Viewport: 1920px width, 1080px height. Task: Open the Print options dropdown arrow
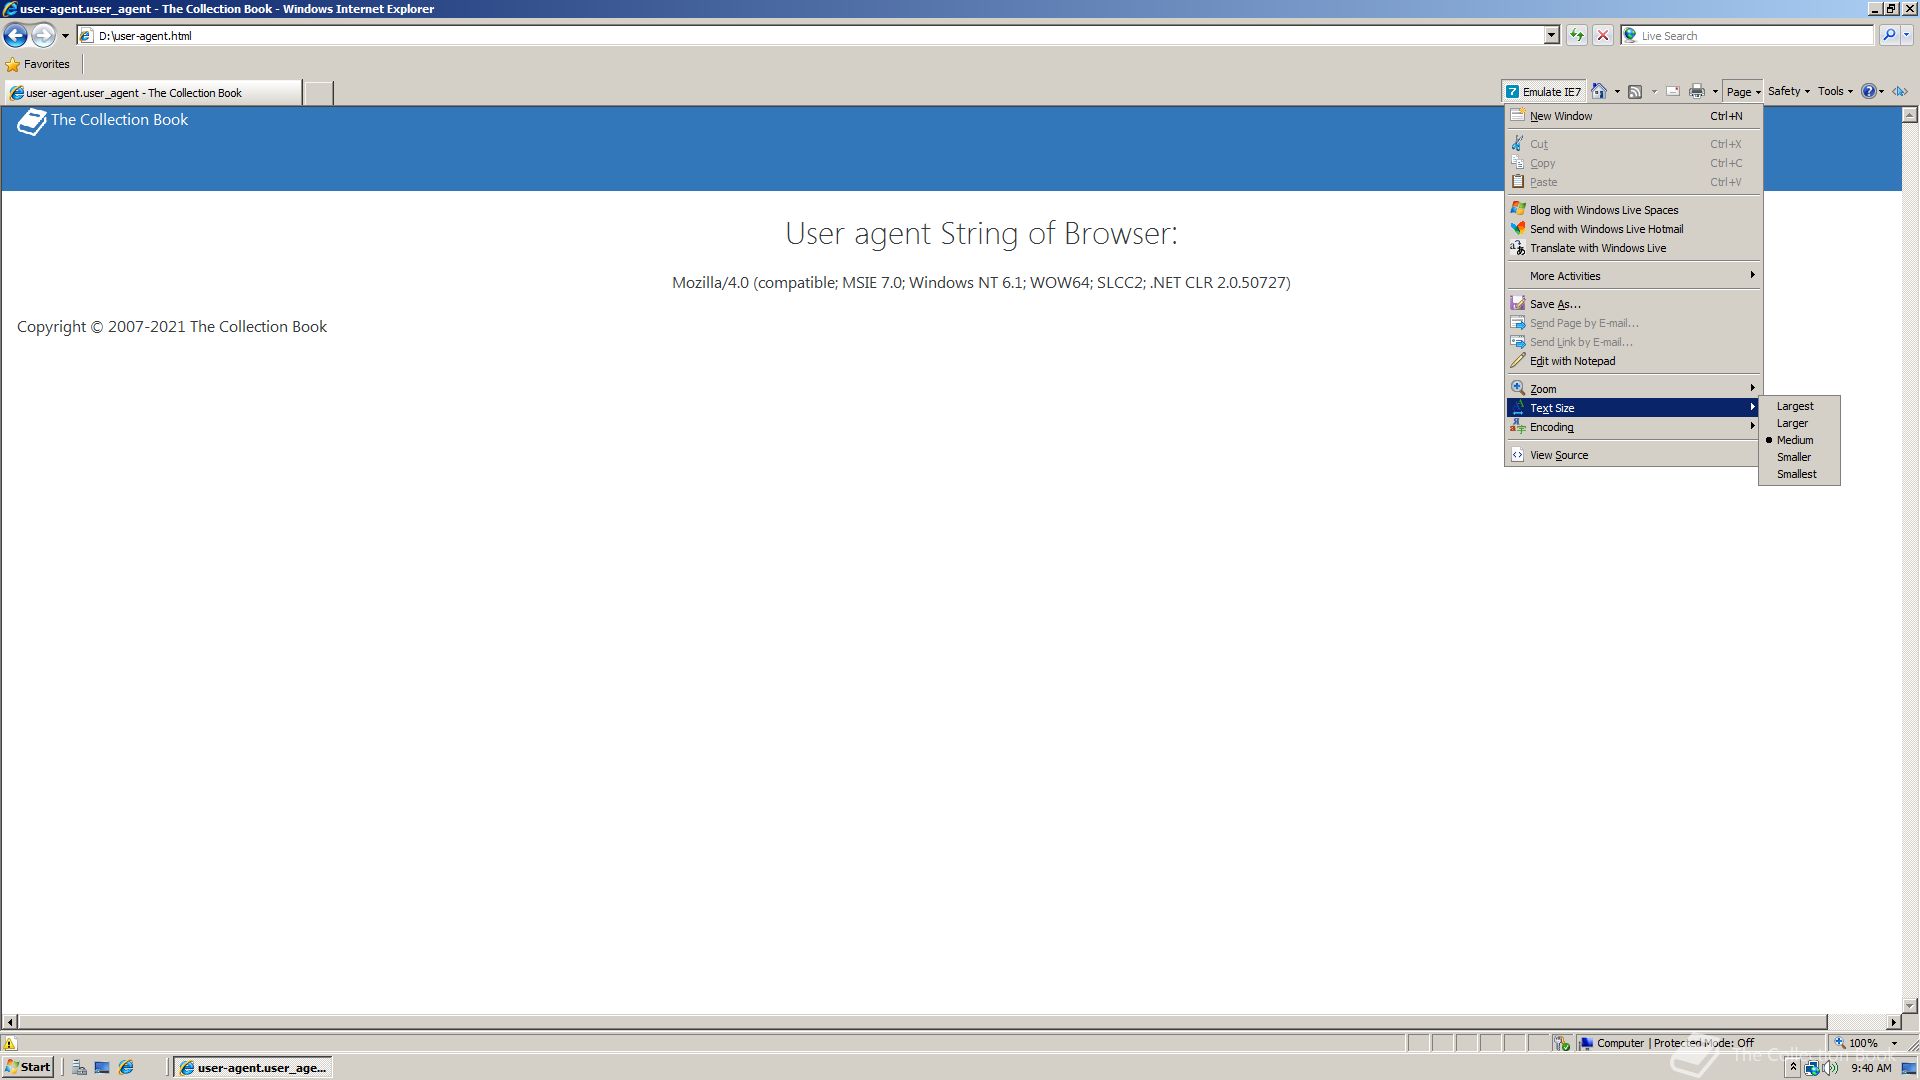pyautogui.click(x=1715, y=92)
